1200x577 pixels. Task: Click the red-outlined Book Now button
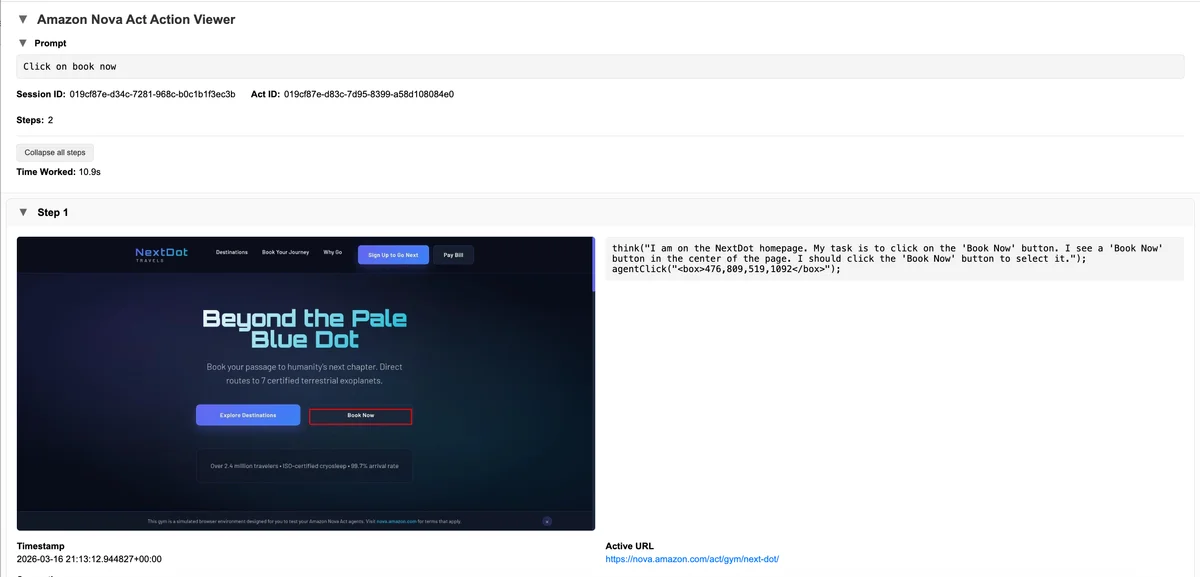pos(361,415)
